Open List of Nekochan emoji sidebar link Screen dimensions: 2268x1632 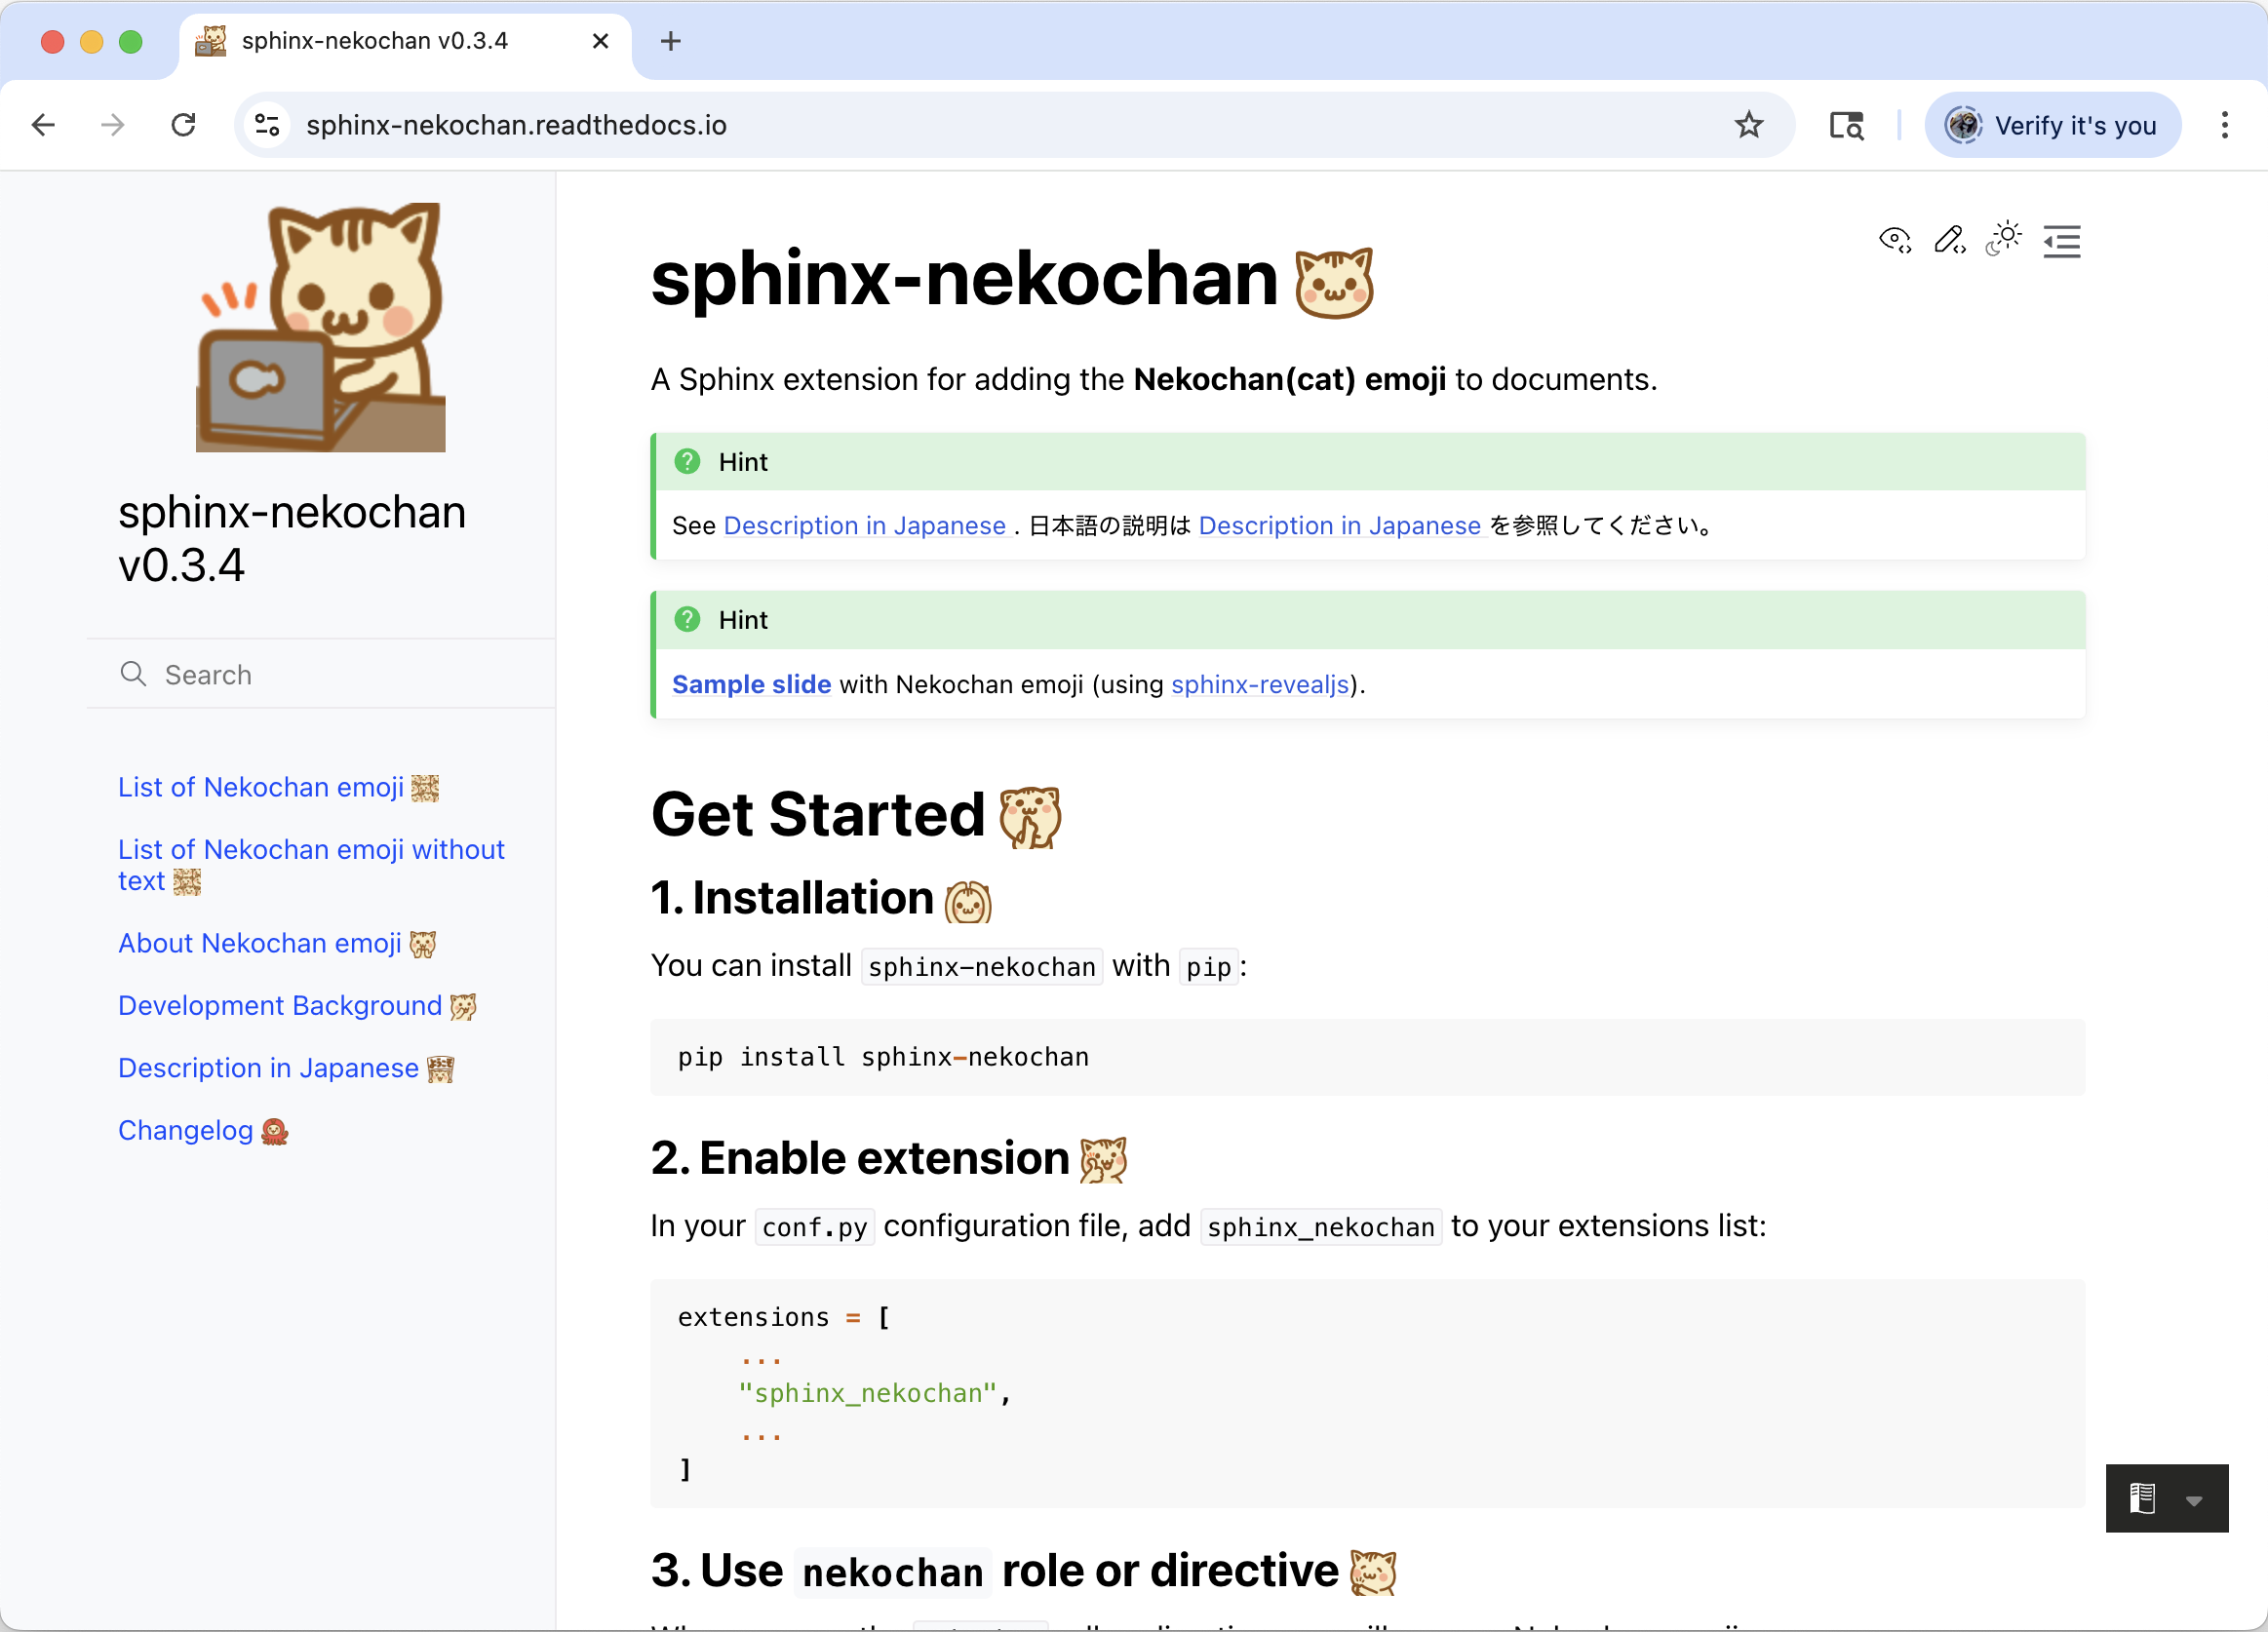click(x=261, y=787)
